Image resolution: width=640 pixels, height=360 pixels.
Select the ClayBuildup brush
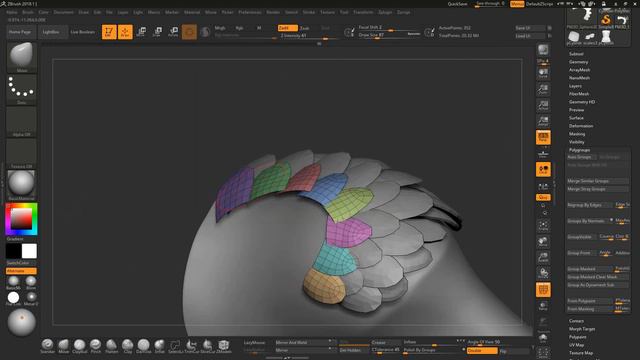(80, 346)
